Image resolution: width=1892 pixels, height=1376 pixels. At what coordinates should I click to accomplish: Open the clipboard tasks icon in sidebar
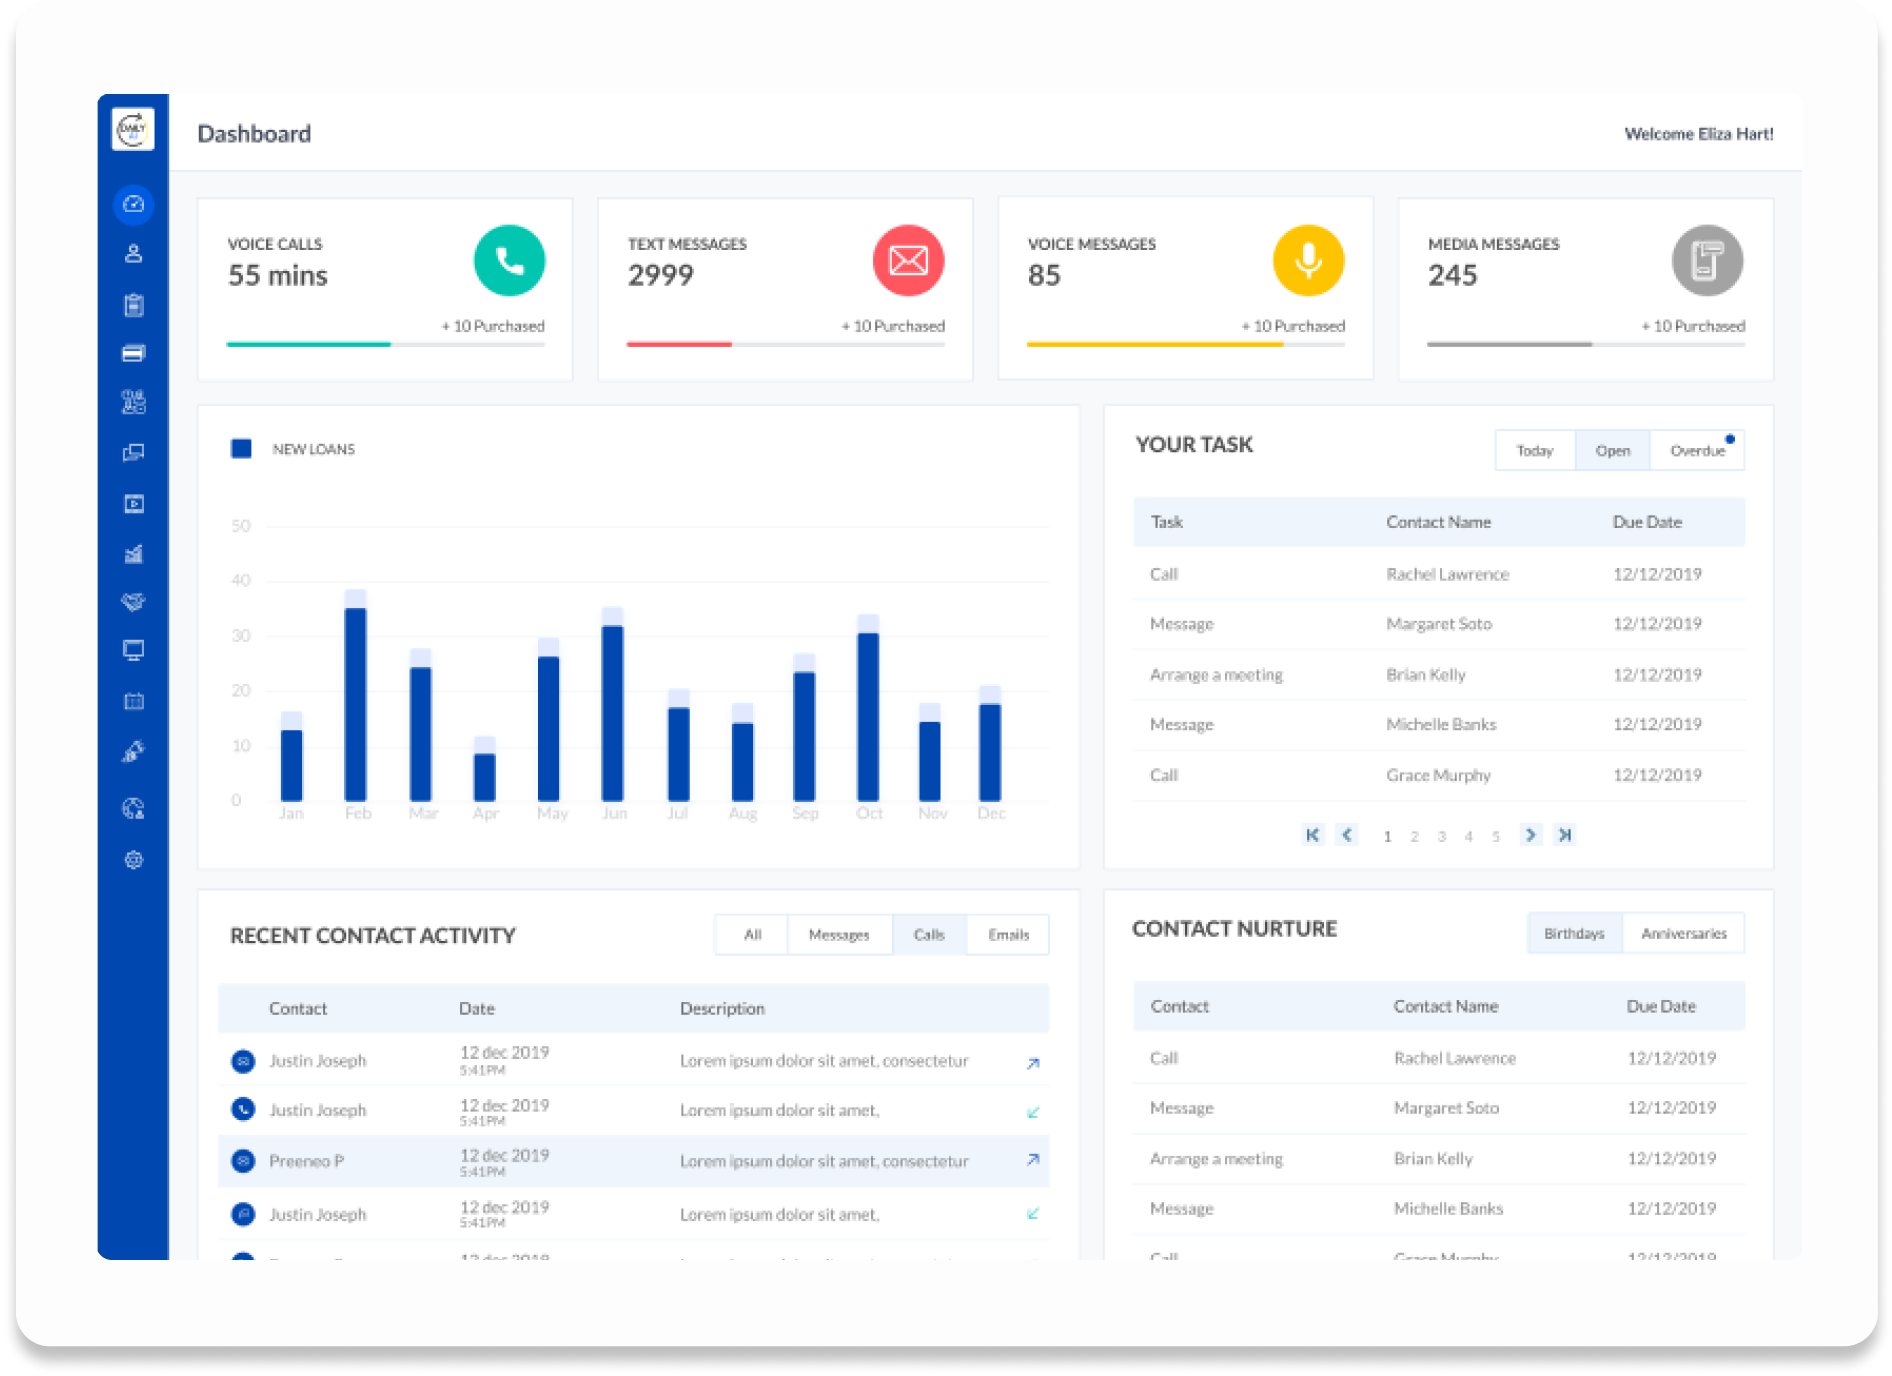point(133,304)
